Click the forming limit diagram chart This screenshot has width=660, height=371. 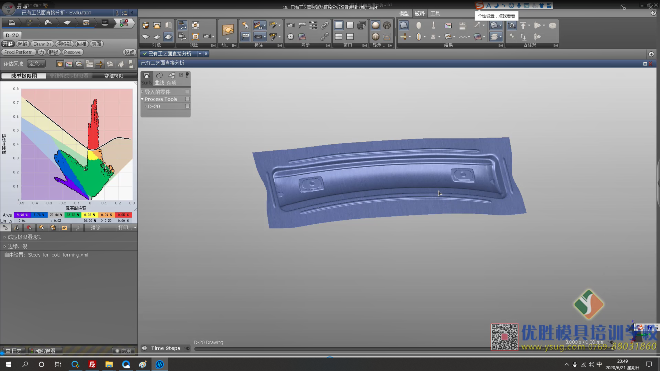77,144
